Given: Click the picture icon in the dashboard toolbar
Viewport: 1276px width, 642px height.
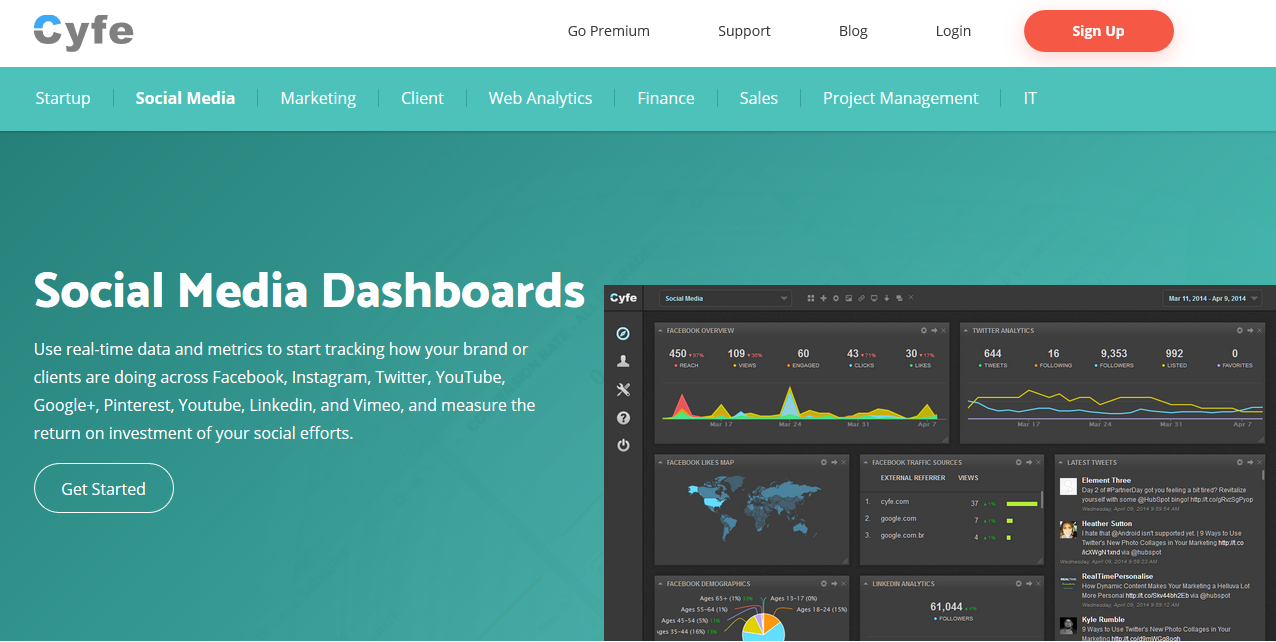Looking at the screenshot, I should coord(849,298).
